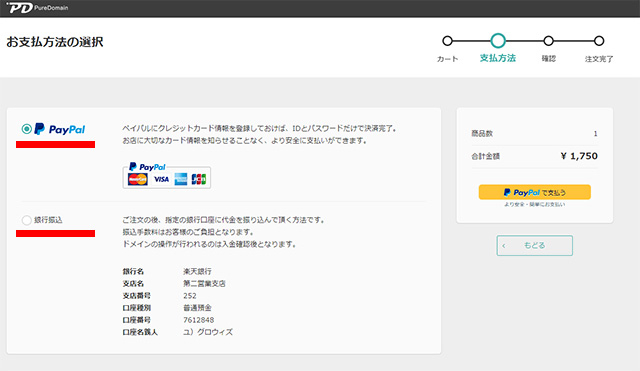Go to カート step circle
Image resolution: width=640 pixels, height=371 pixels.
click(447, 41)
